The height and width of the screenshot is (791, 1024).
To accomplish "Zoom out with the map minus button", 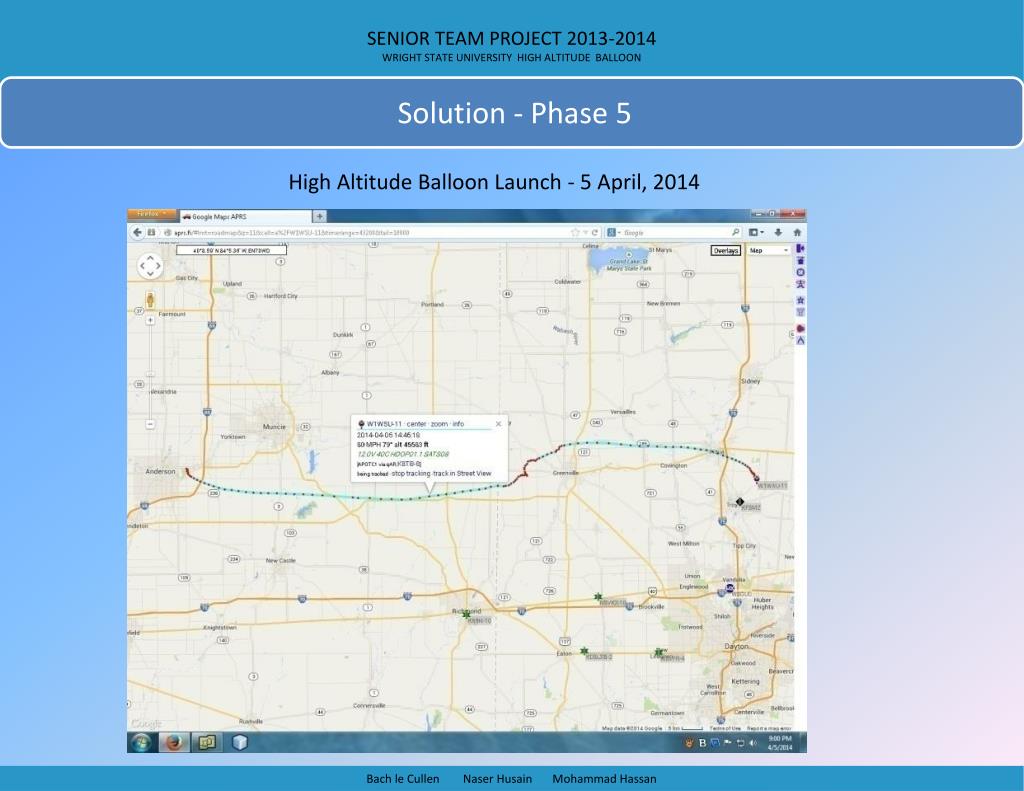I will pyautogui.click(x=150, y=425).
